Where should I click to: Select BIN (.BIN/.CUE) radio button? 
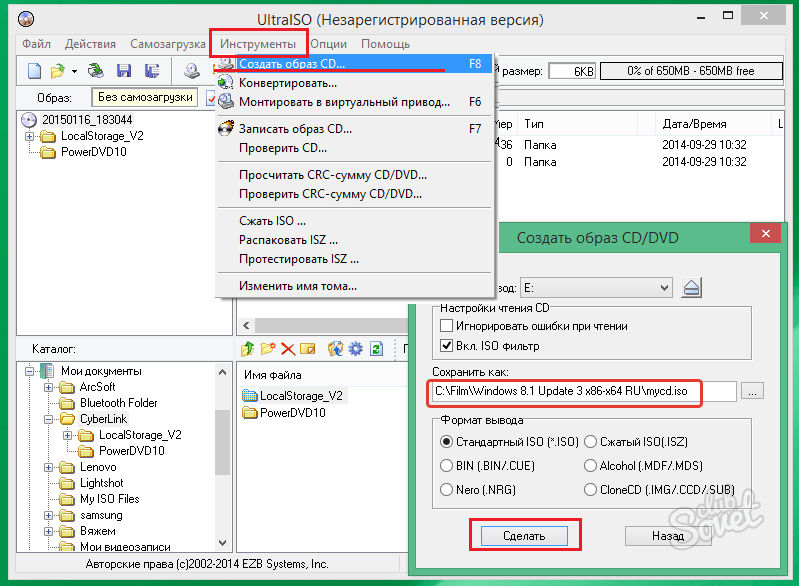tap(446, 466)
